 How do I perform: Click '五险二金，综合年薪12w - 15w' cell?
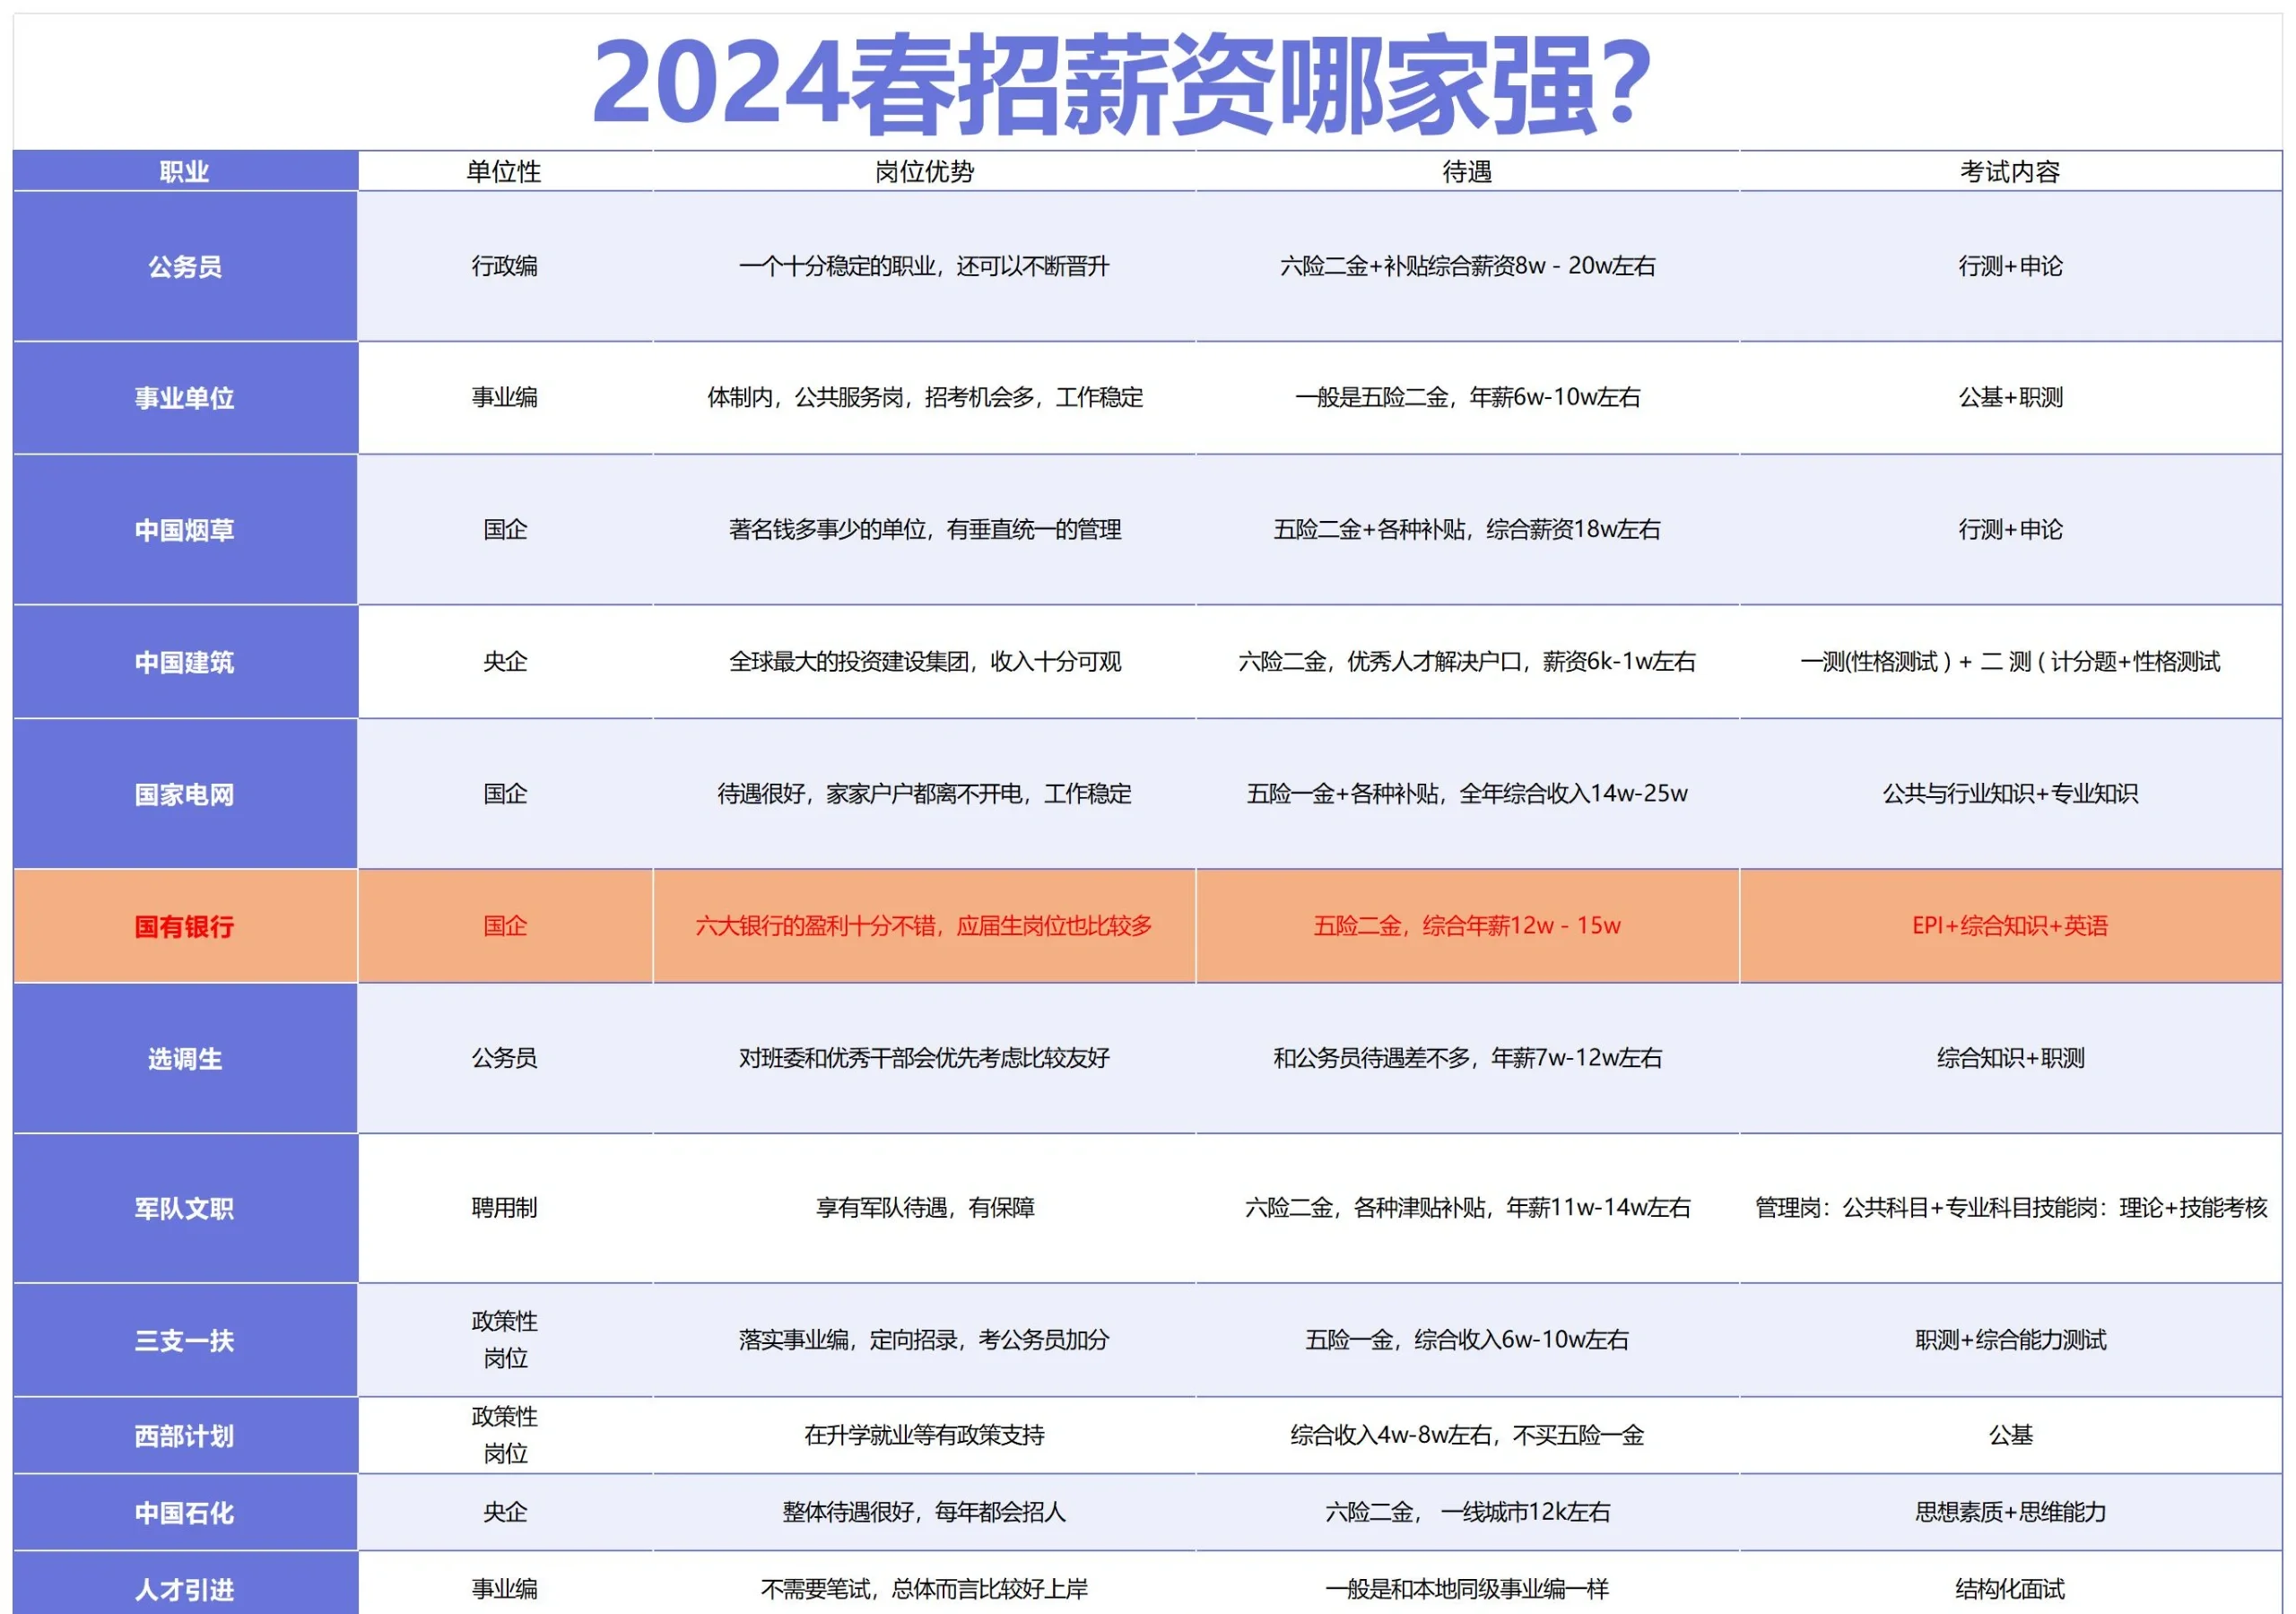point(1467,926)
